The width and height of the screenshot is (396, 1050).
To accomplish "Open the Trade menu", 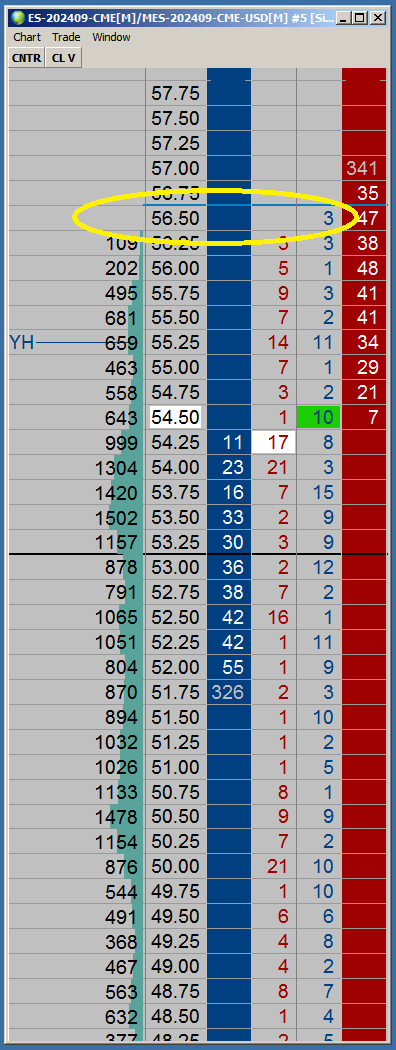I will pyautogui.click(x=66, y=38).
